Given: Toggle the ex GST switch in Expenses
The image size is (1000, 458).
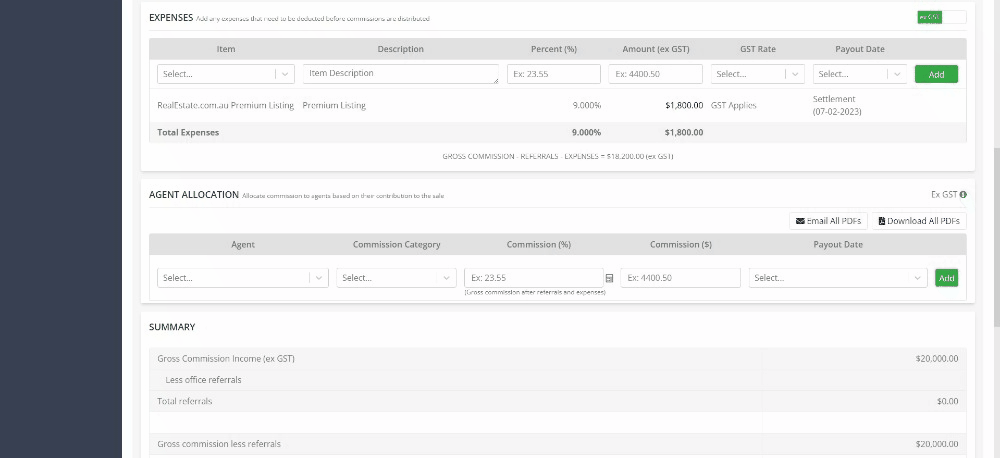Looking at the screenshot, I should click(x=941, y=17).
